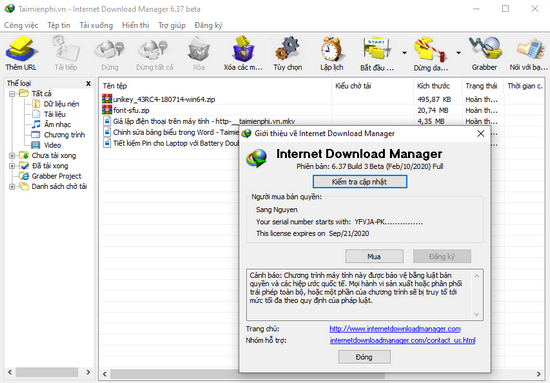
Task: Click the Đóng button
Action: (364, 357)
